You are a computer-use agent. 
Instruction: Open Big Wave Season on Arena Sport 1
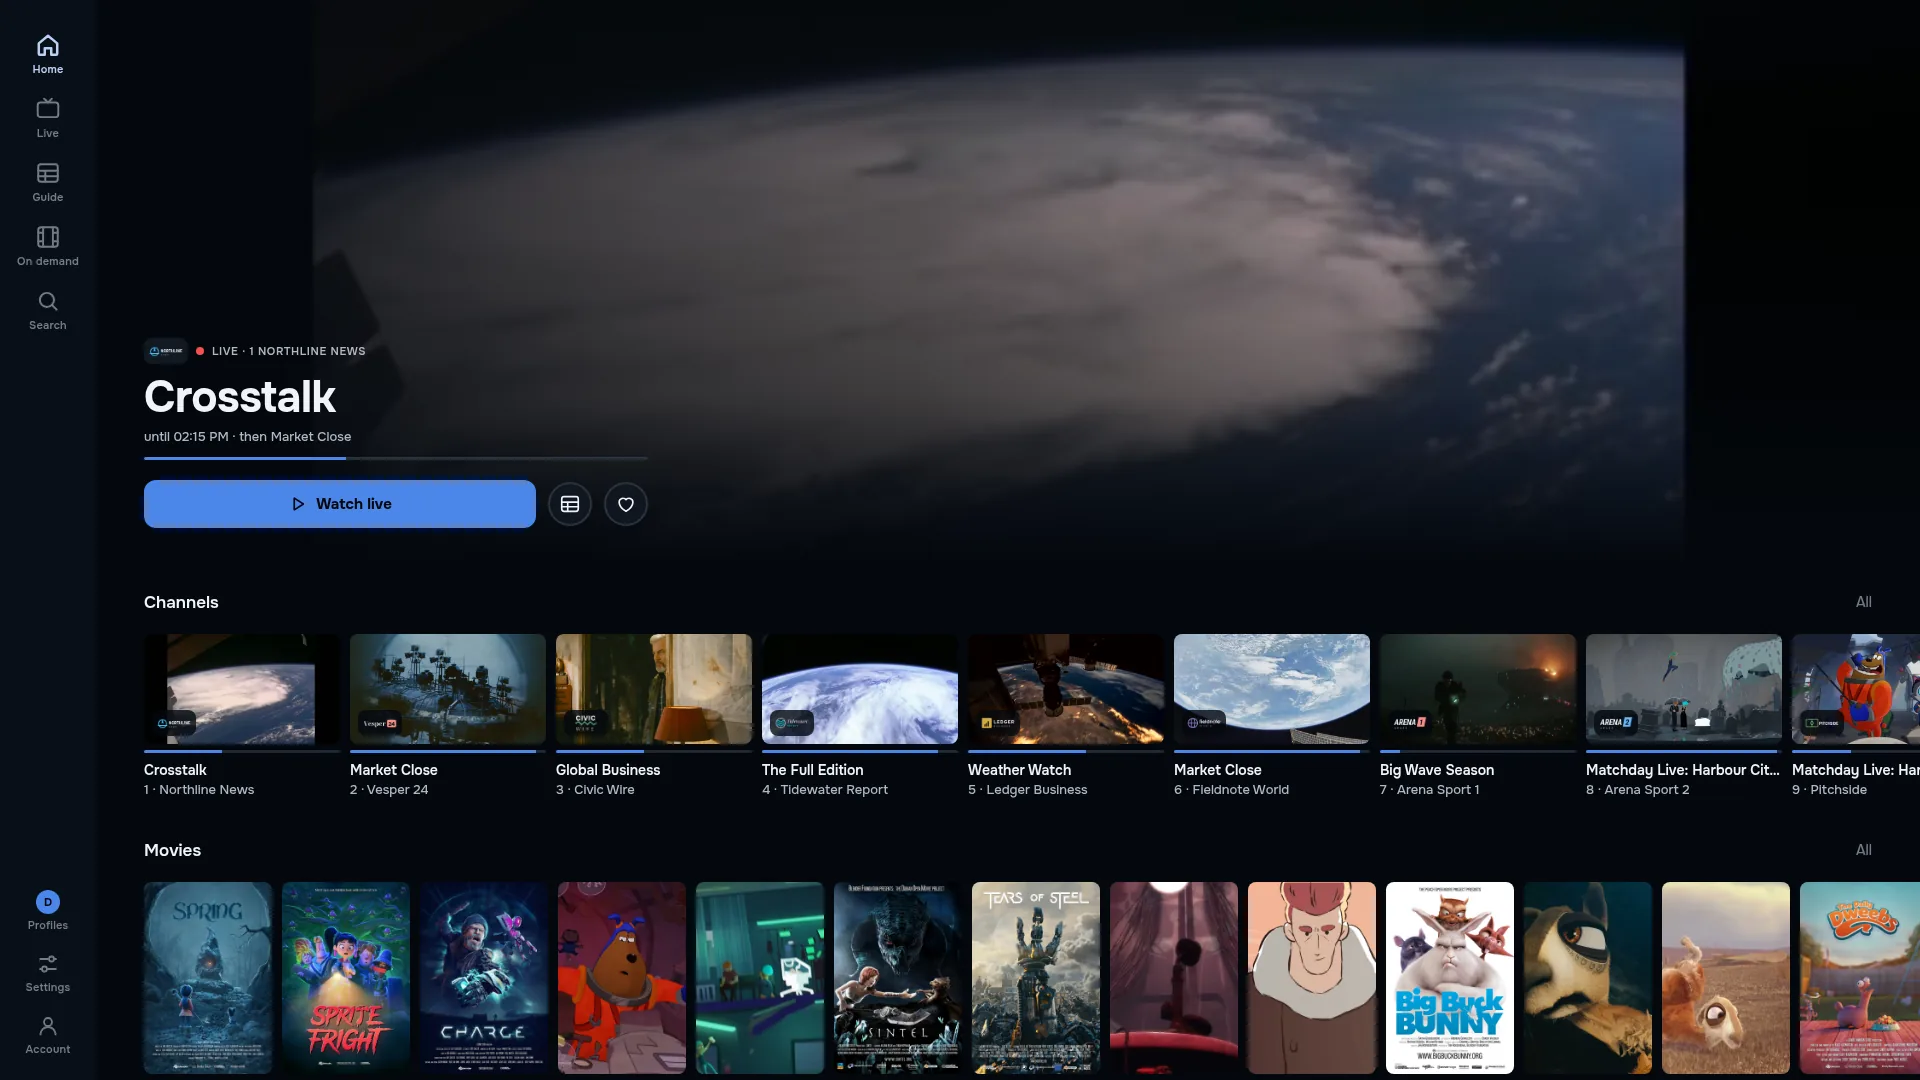click(x=1478, y=716)
